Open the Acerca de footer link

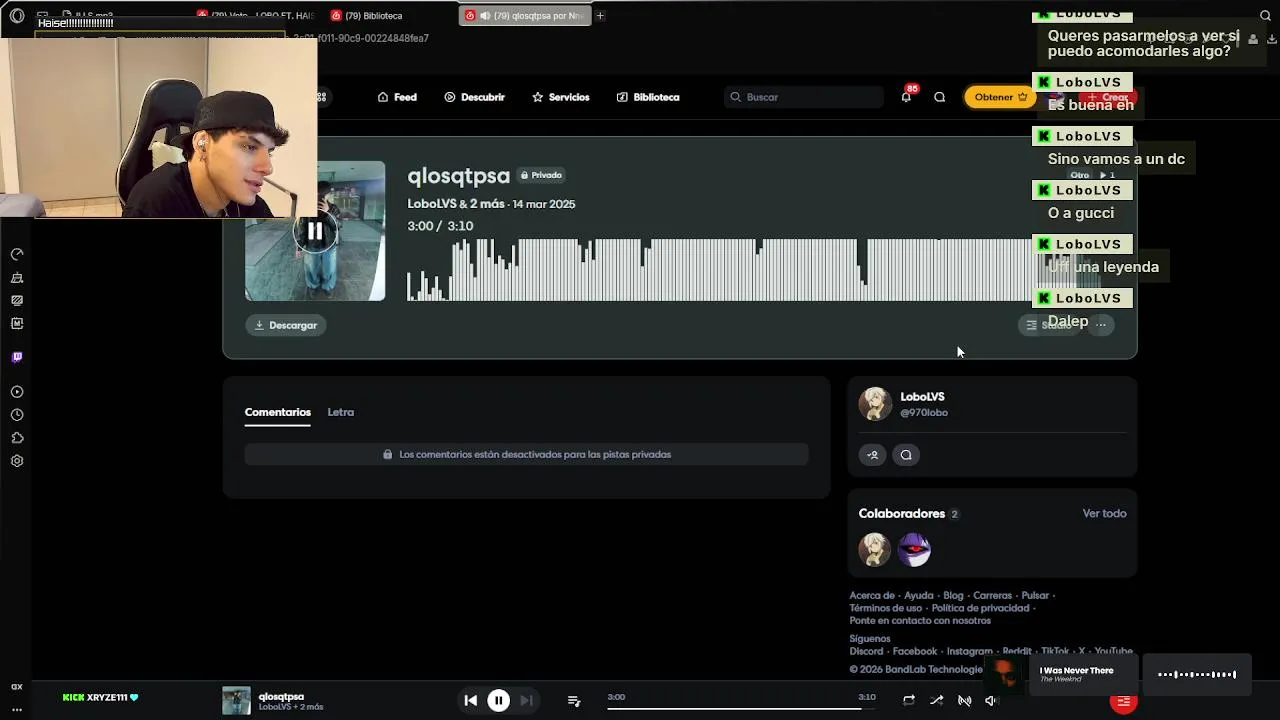pos(872,595)
